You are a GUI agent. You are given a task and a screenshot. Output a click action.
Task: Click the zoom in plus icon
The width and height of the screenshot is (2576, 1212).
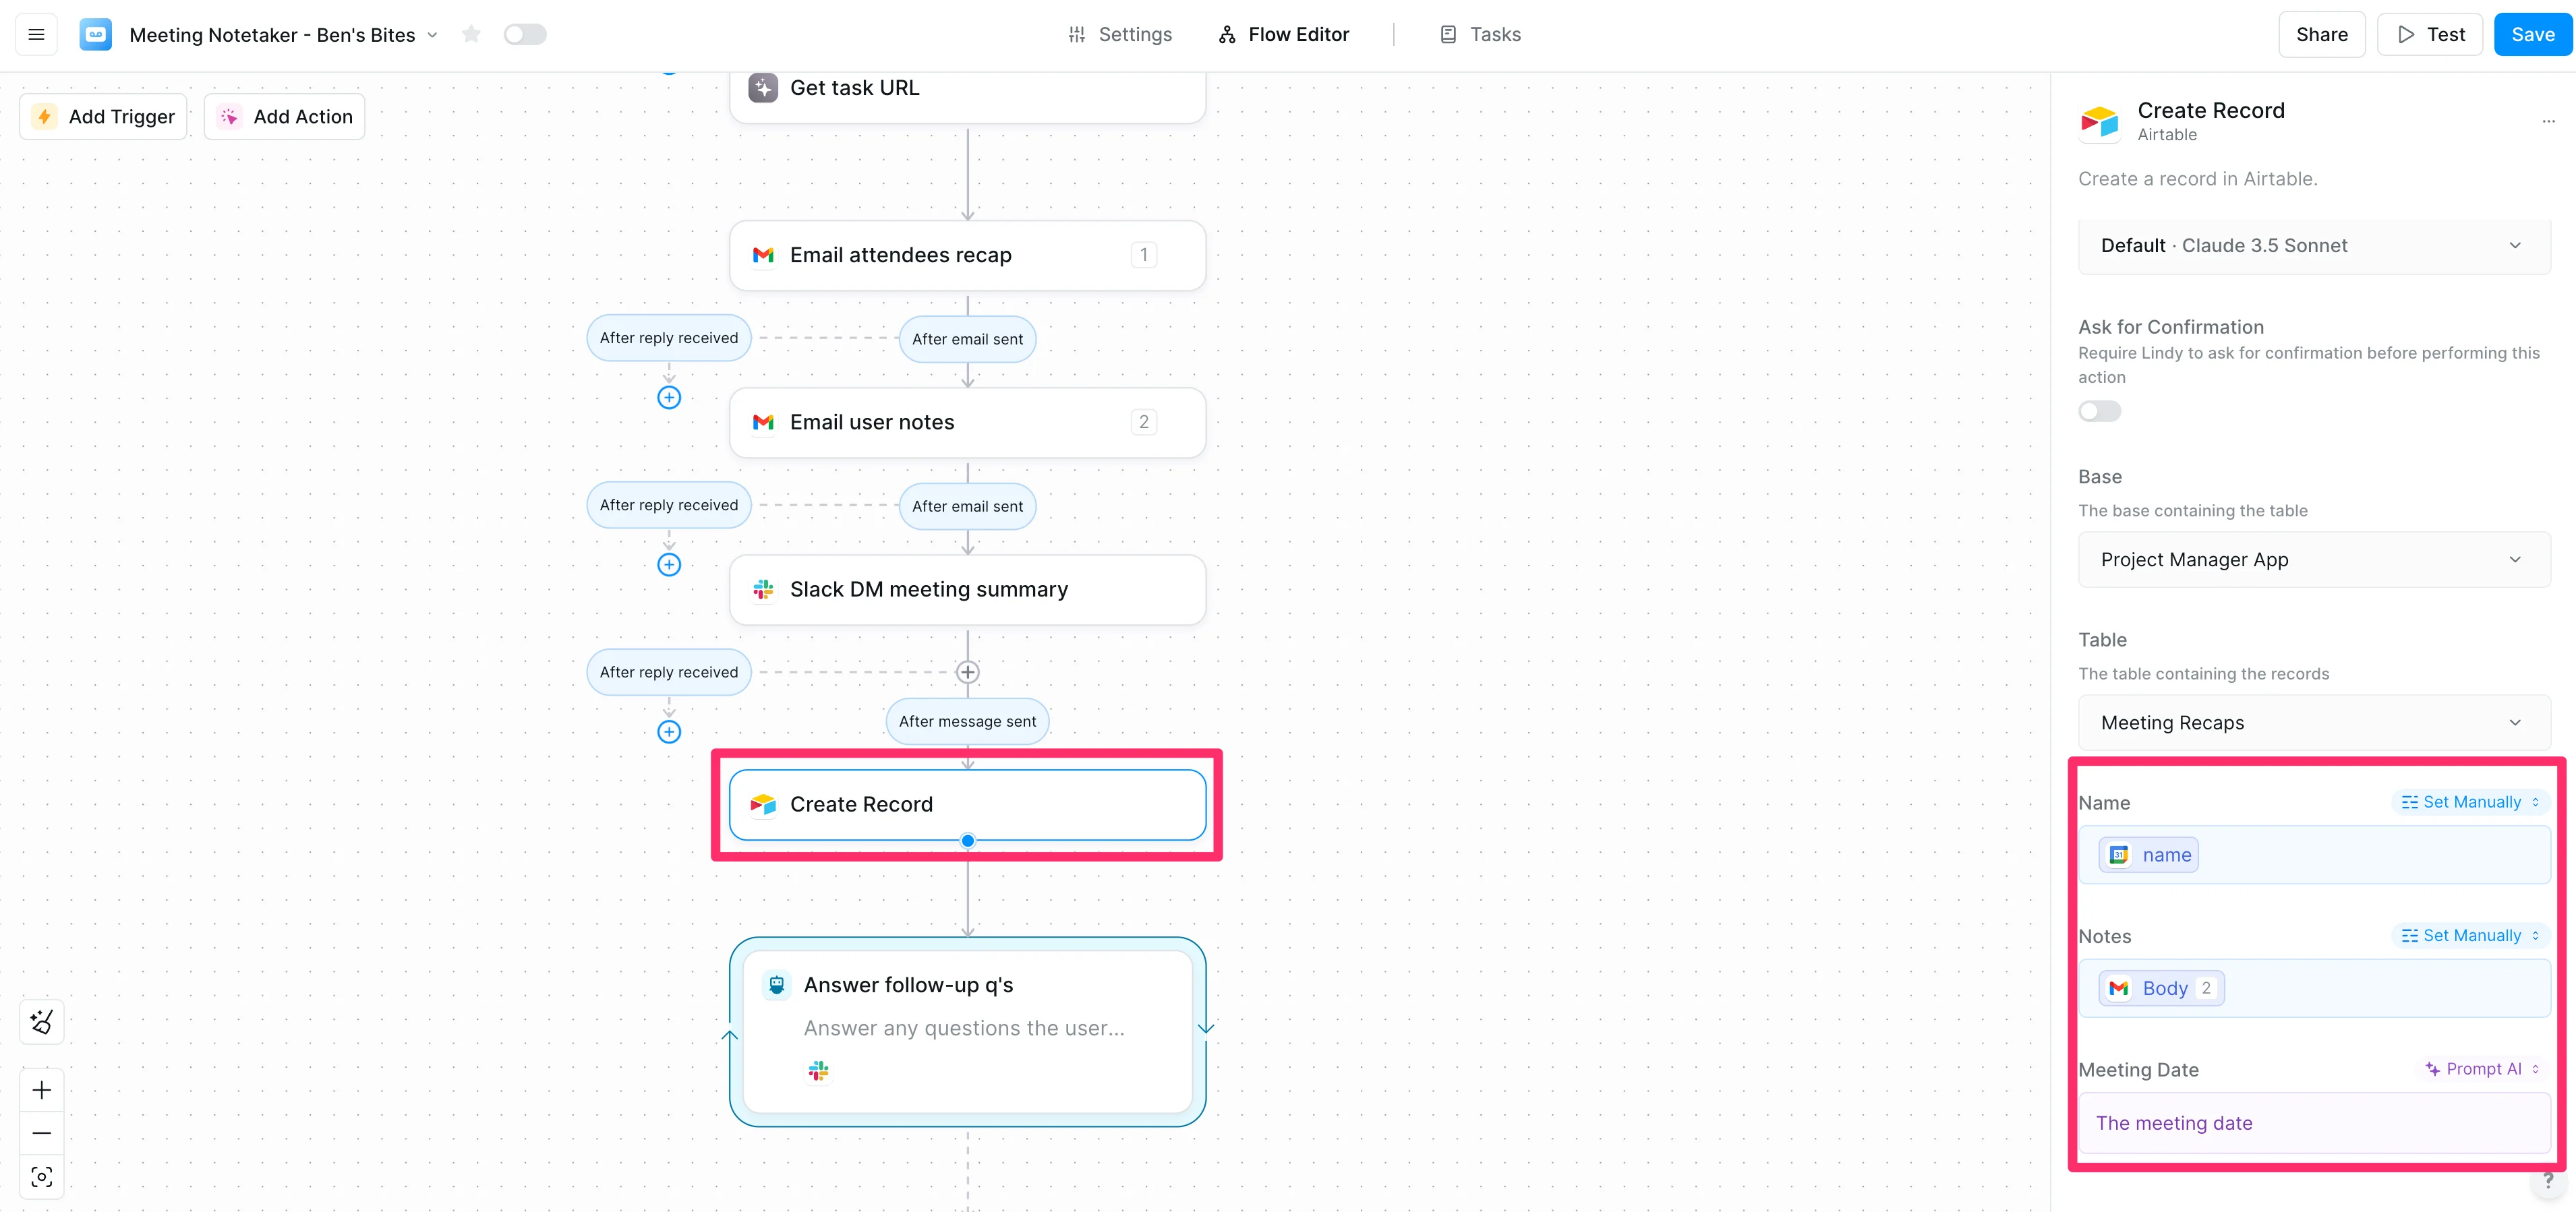pos(42,1090)
